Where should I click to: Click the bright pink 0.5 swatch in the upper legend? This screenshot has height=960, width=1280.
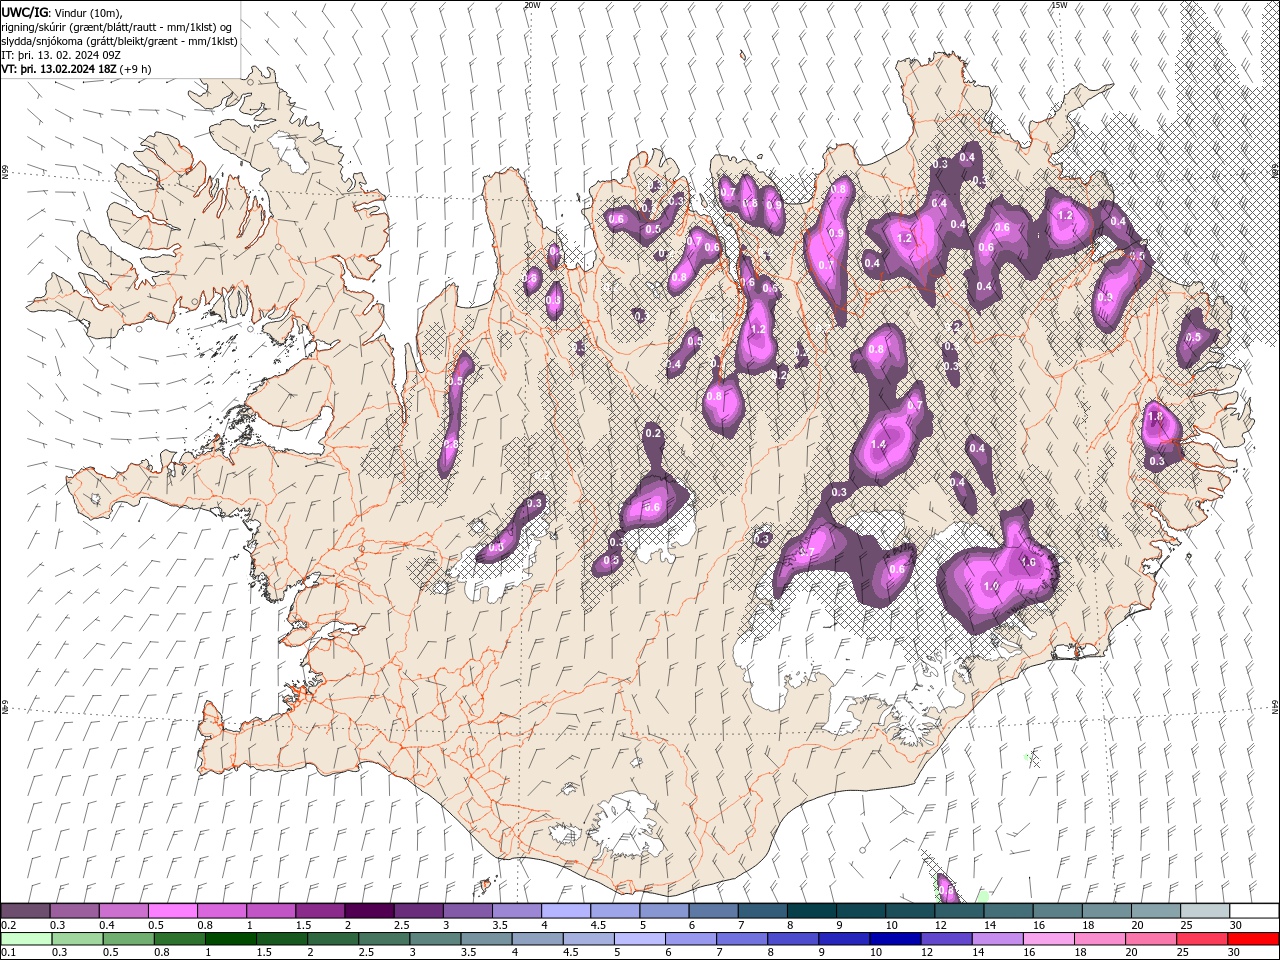pyautogui.click(x=172, y=911)
